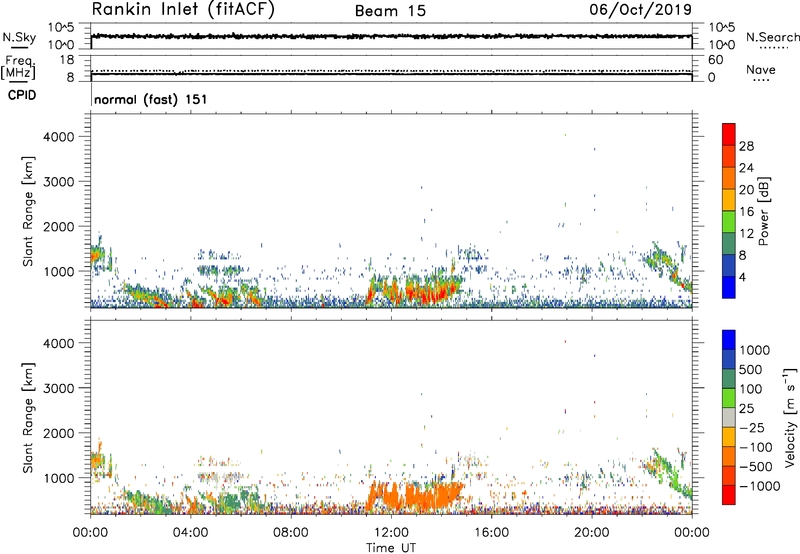Click the 'N.Search' legend label
The height and width of the screenshot is (554, 800).
pos(772,37)
